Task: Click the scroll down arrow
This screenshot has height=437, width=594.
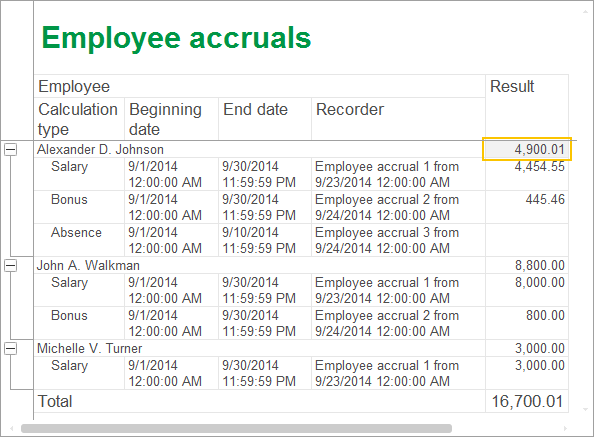Action: pyautogui.click(x=585, y=409)
